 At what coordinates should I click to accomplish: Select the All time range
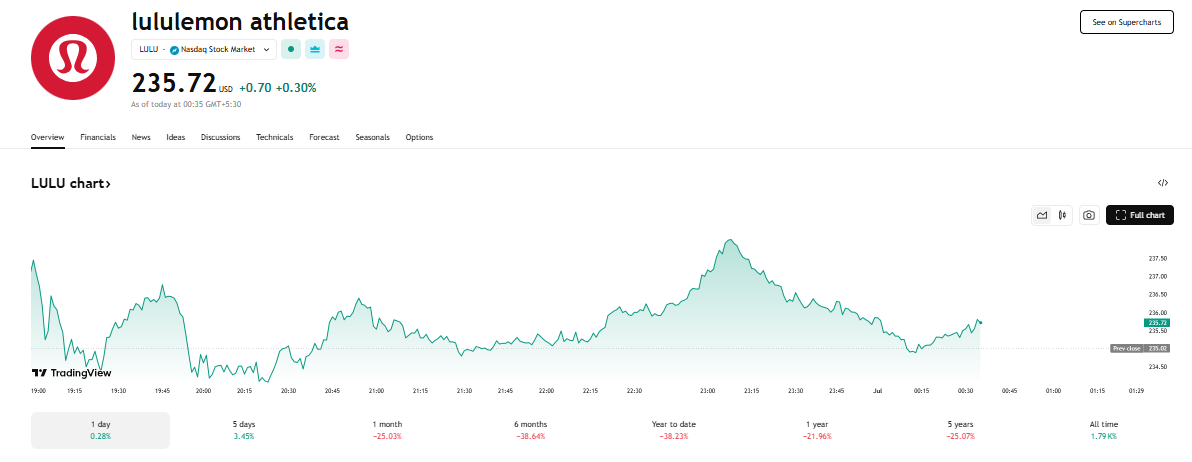[1104, 430]
